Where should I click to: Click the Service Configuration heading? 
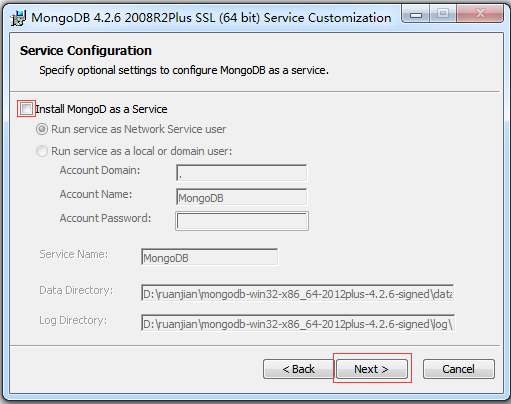click(x=86, y=51)
